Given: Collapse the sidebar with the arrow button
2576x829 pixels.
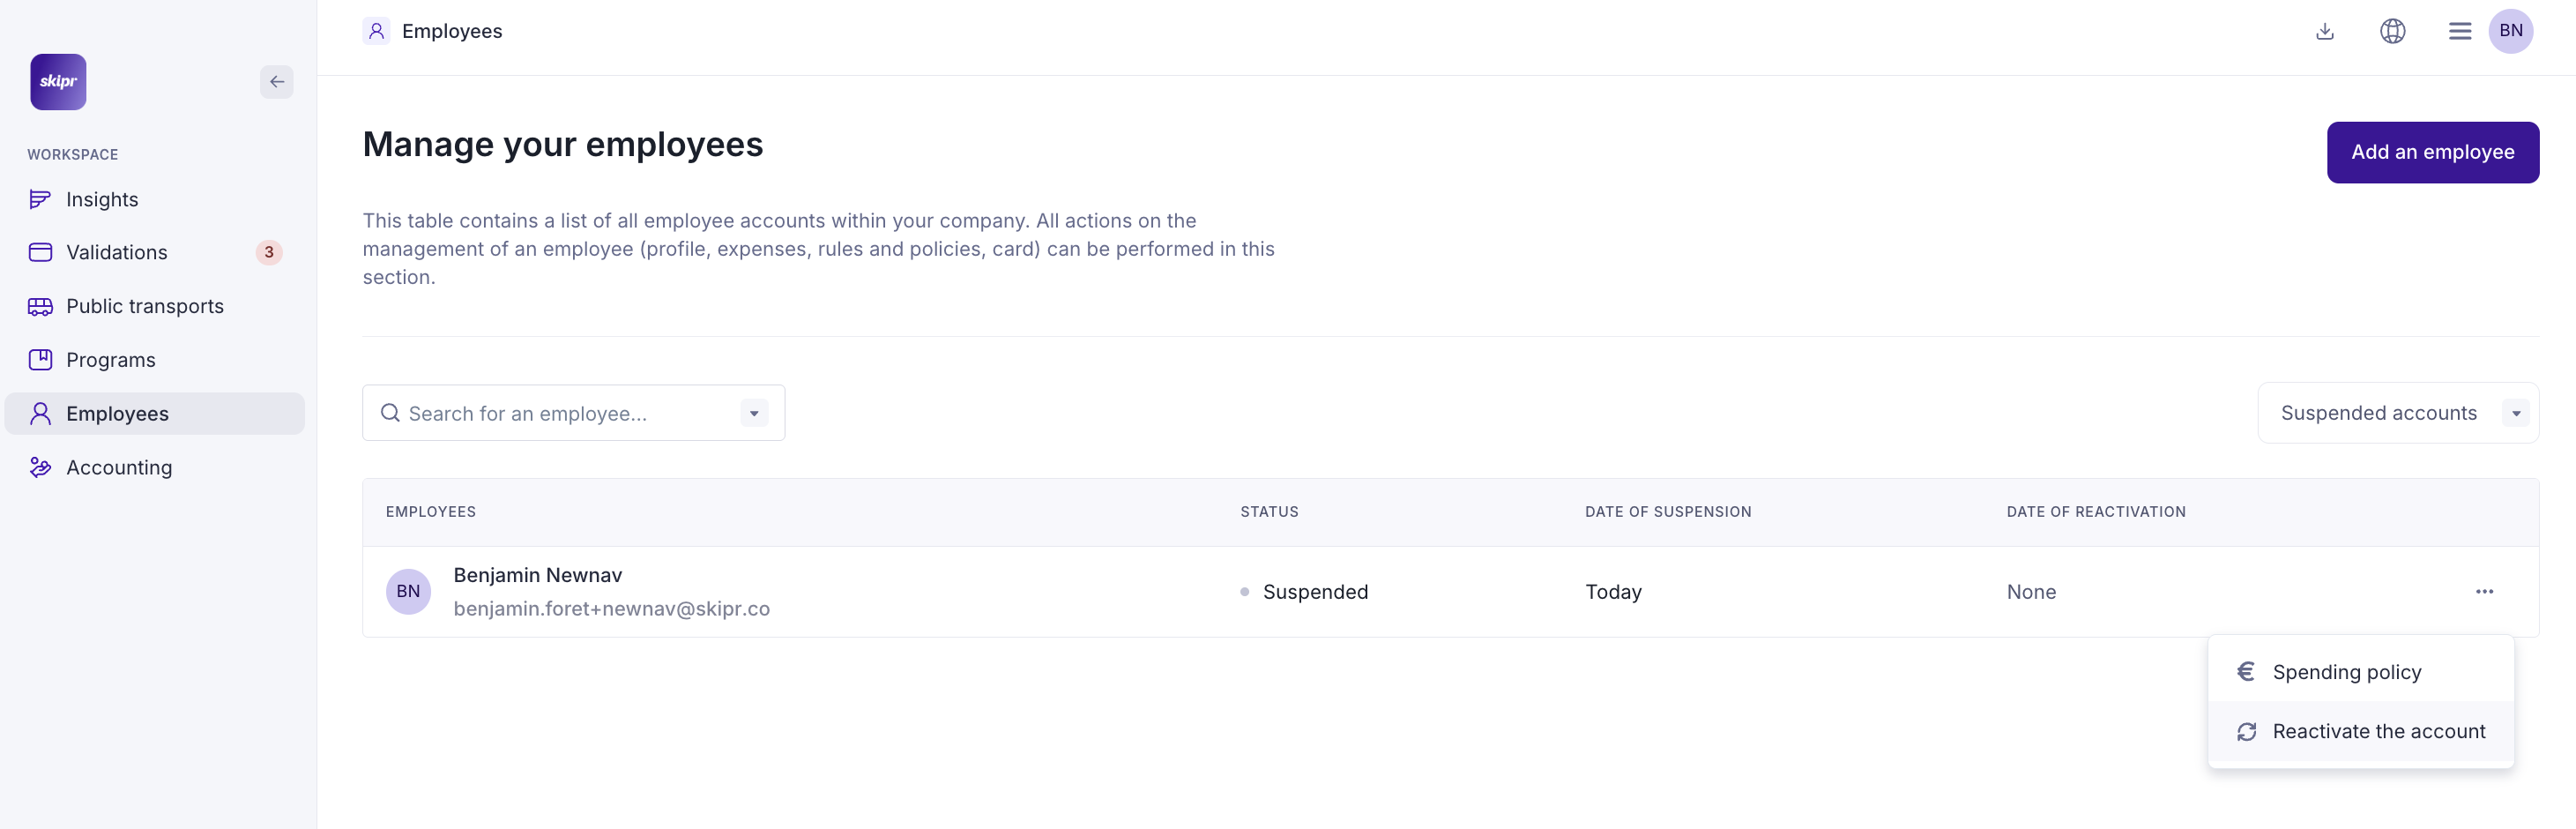Looking at the screenshot, I should coord(276,82).
